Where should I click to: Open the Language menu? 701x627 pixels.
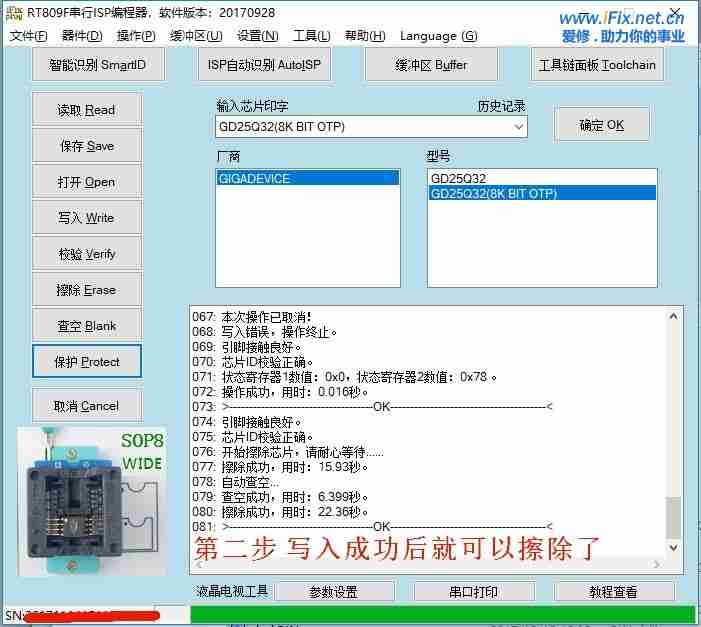coord(438,36)
